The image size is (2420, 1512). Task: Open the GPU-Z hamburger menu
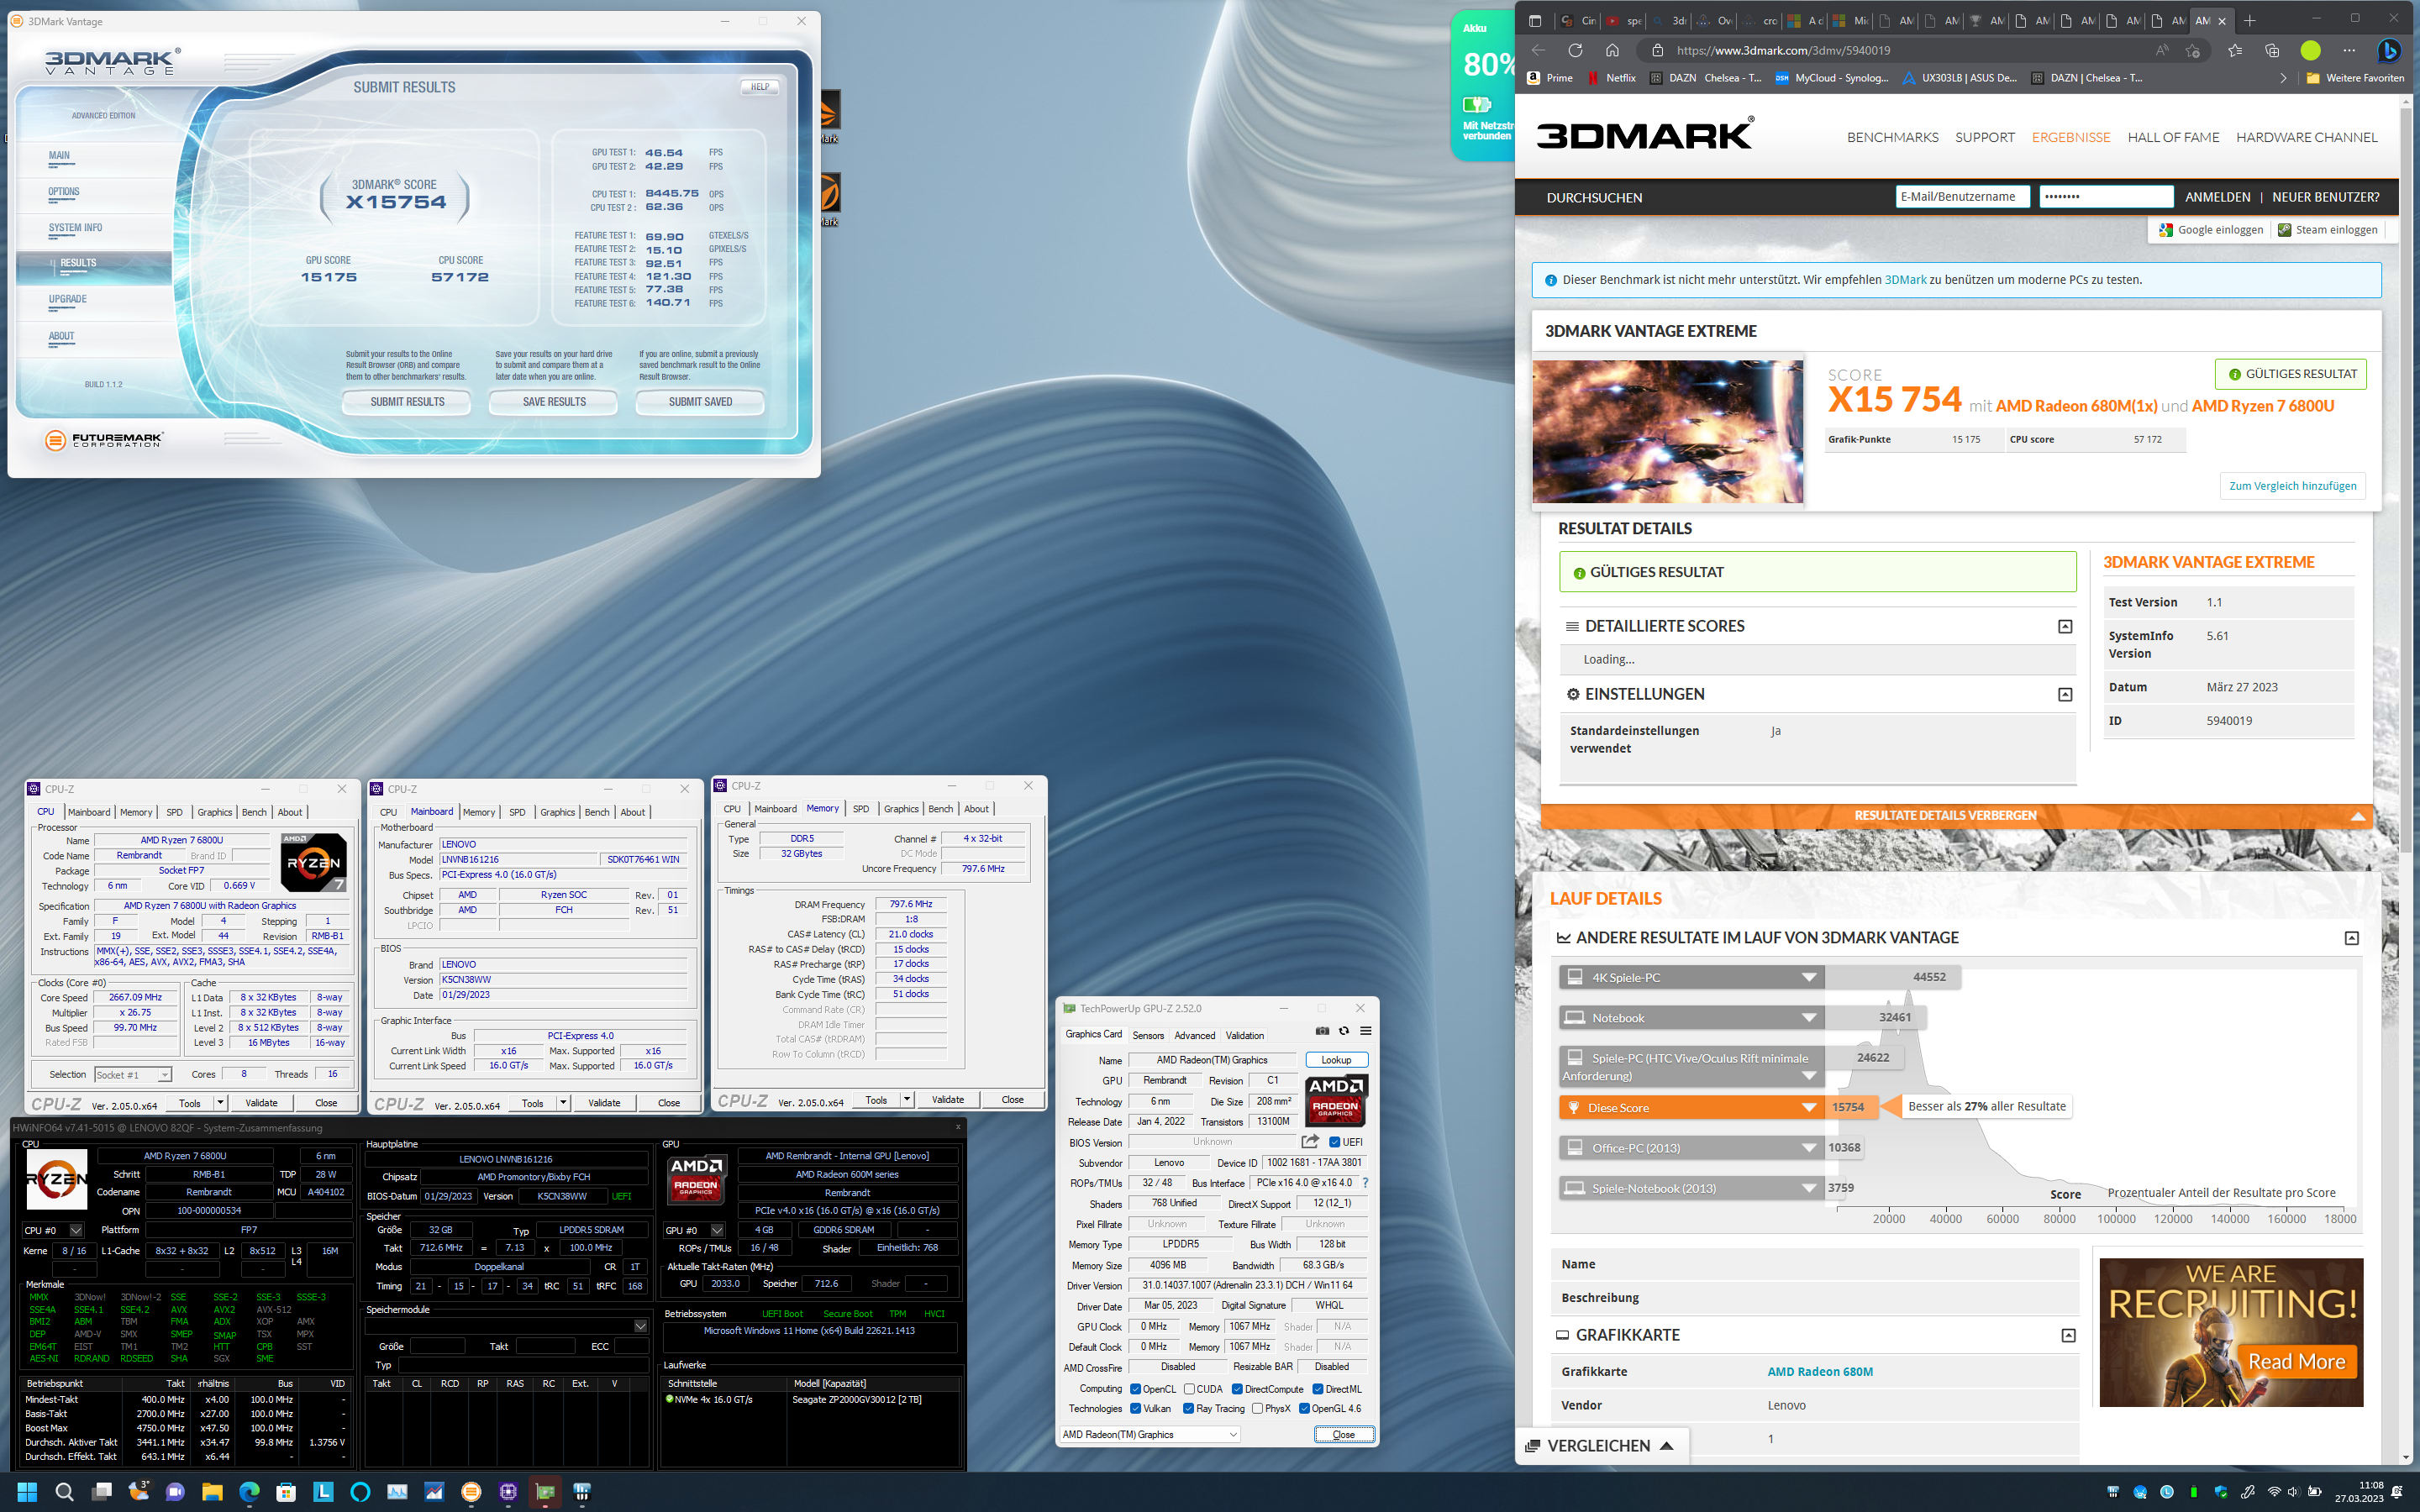(1365, 1031)
